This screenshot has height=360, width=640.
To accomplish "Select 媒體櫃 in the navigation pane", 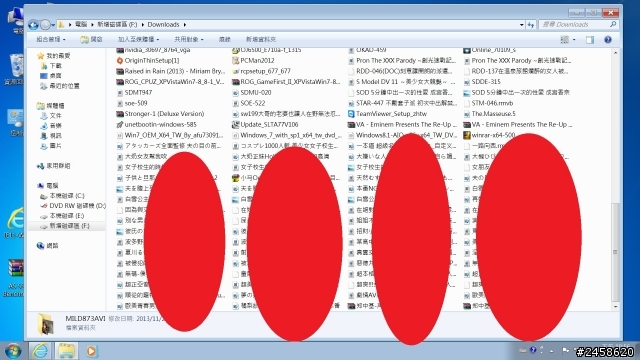I will [x=51, y=106].
